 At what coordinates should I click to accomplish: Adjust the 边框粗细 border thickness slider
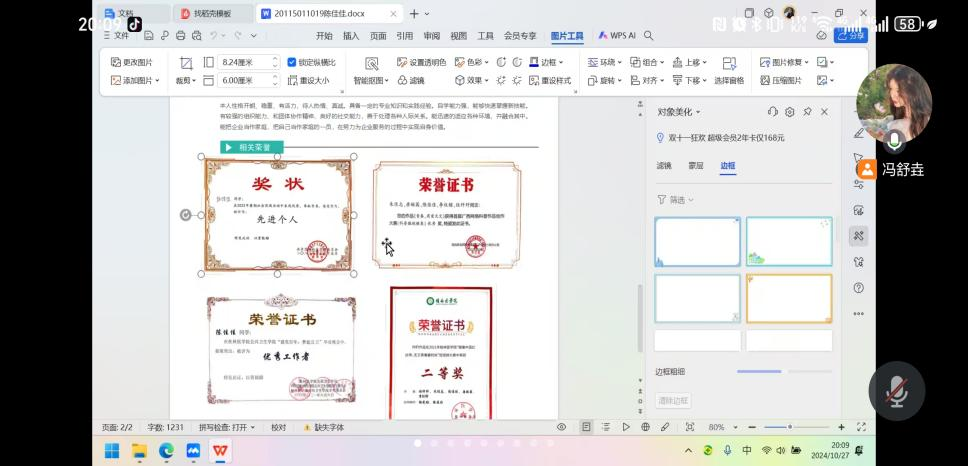point(760,372)
